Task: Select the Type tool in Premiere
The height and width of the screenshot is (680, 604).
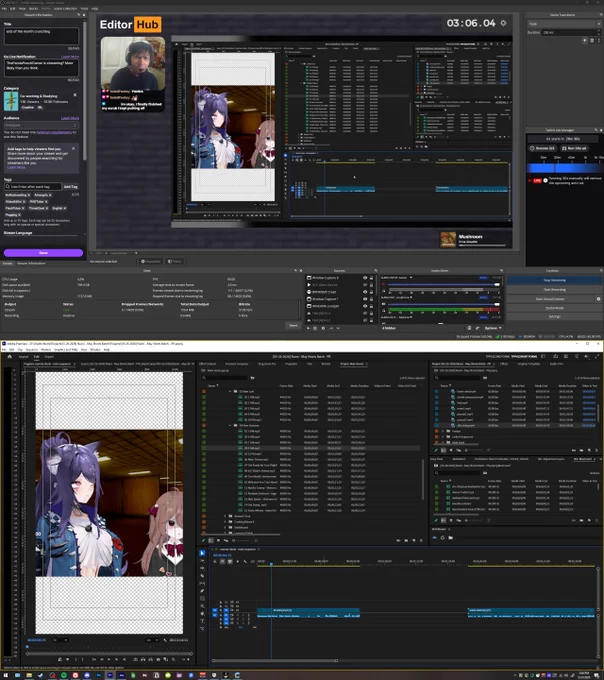Action: point(202,621)
